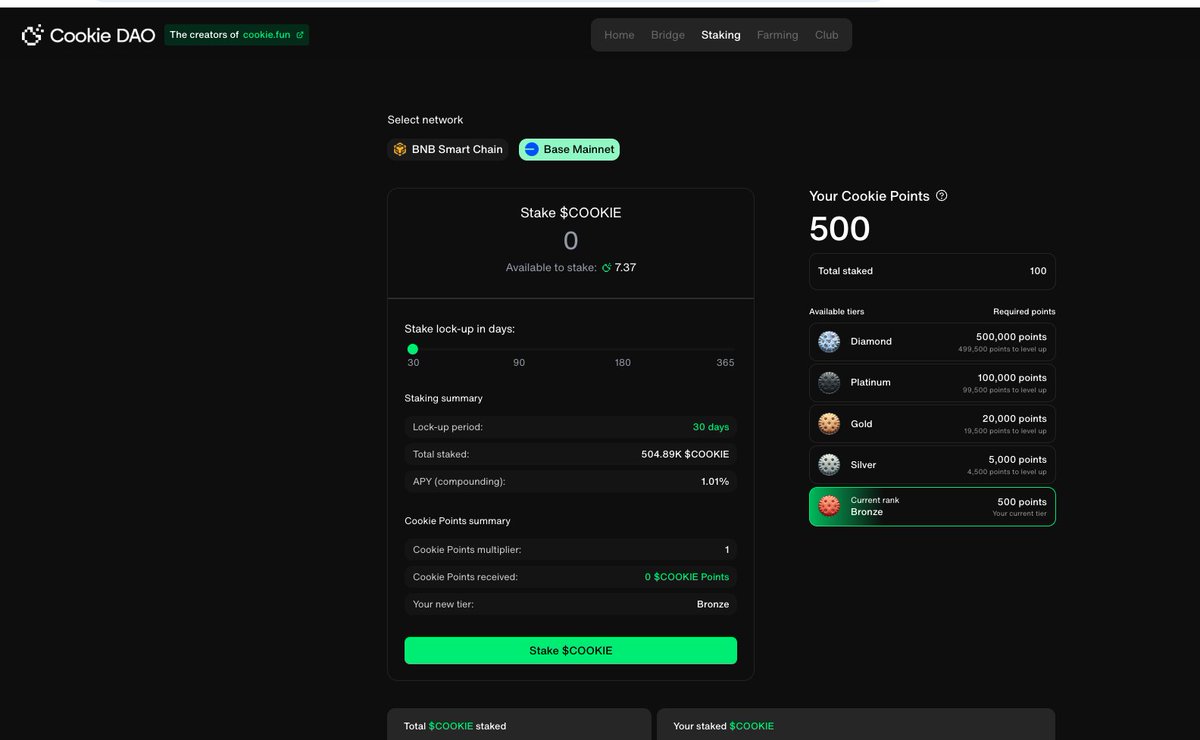Set lock-up slider to 180 days

click(x=623, y=362)
